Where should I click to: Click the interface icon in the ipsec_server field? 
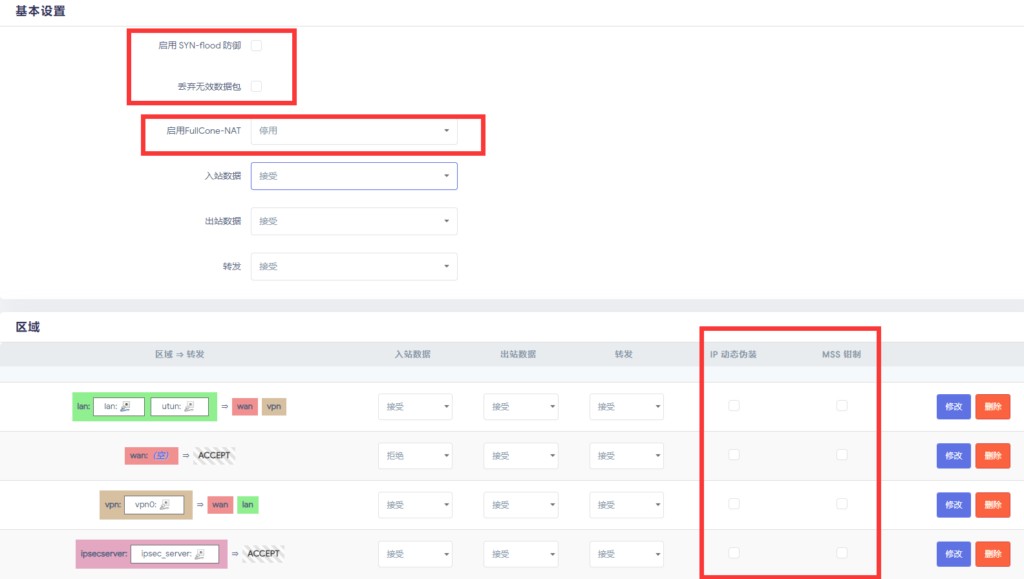point(200,552)
